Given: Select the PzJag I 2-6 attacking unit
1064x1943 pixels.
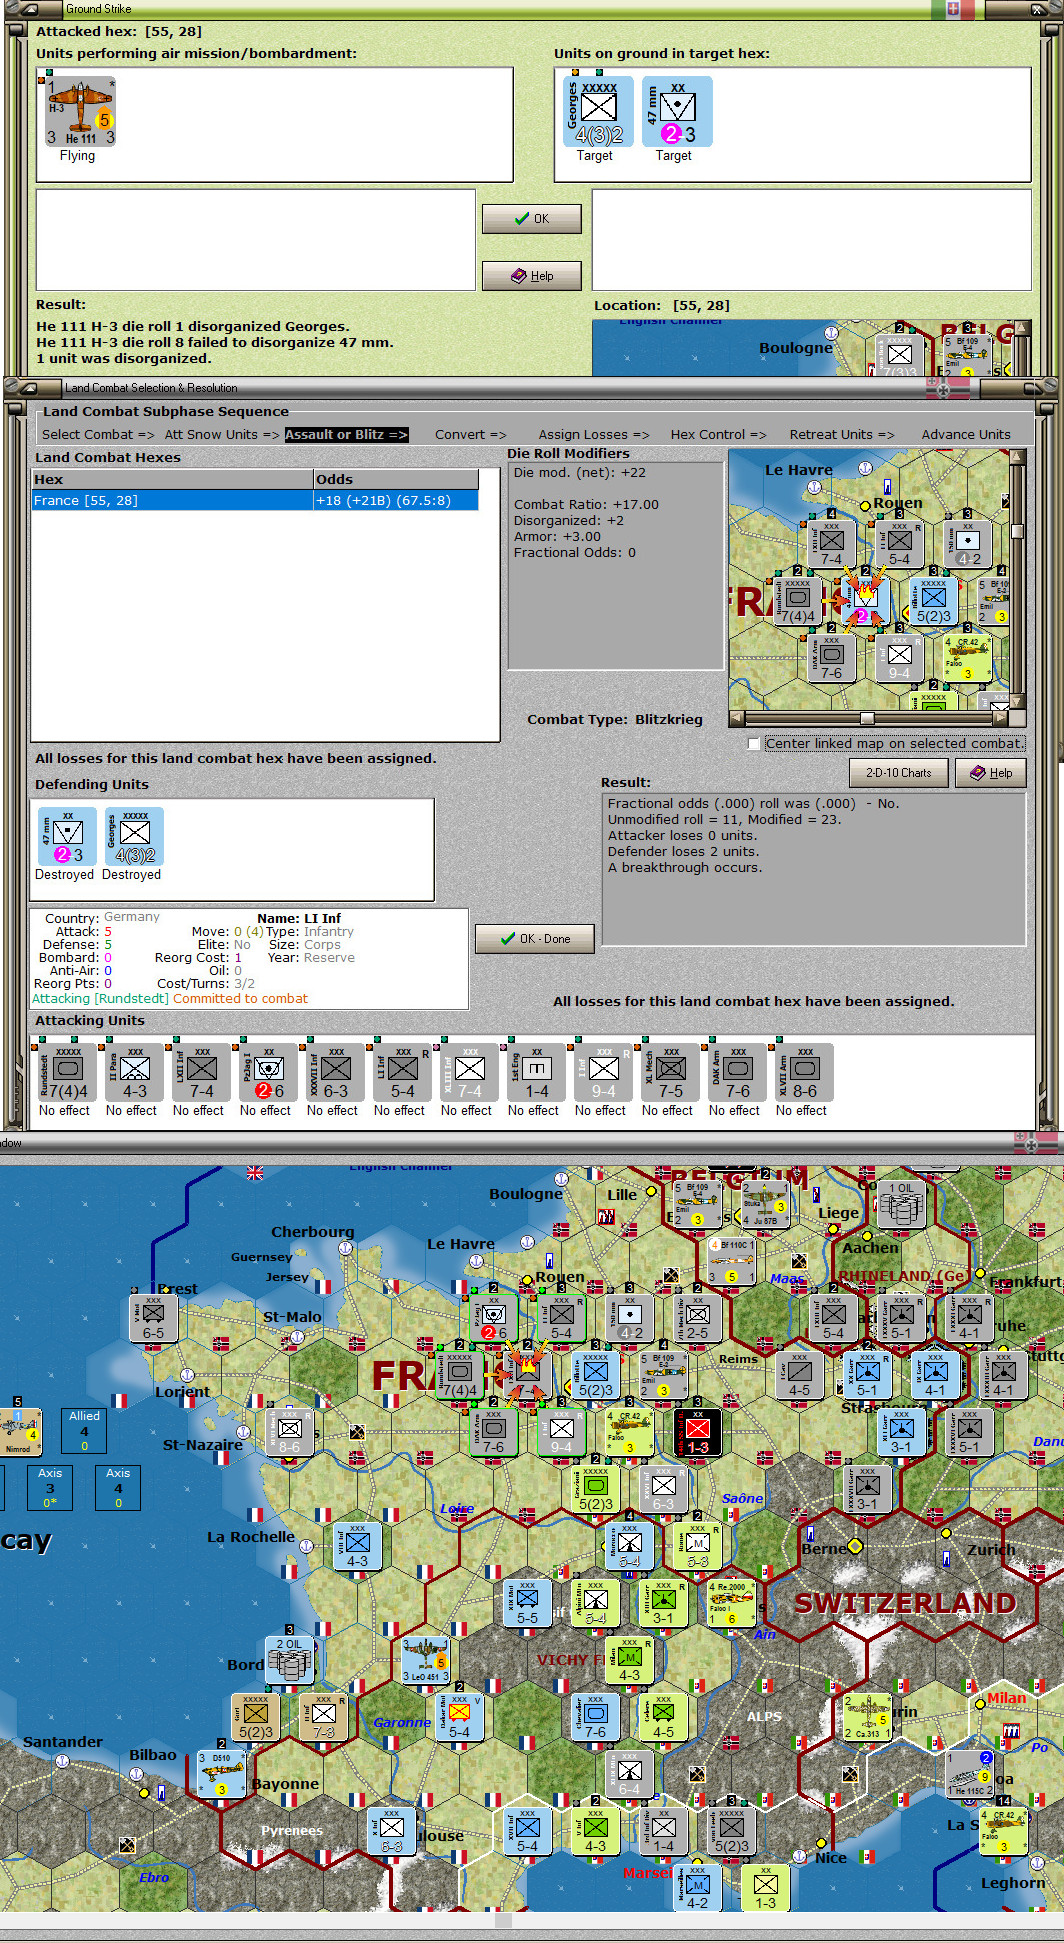Looking at the screenshot, I should 268,1072.
